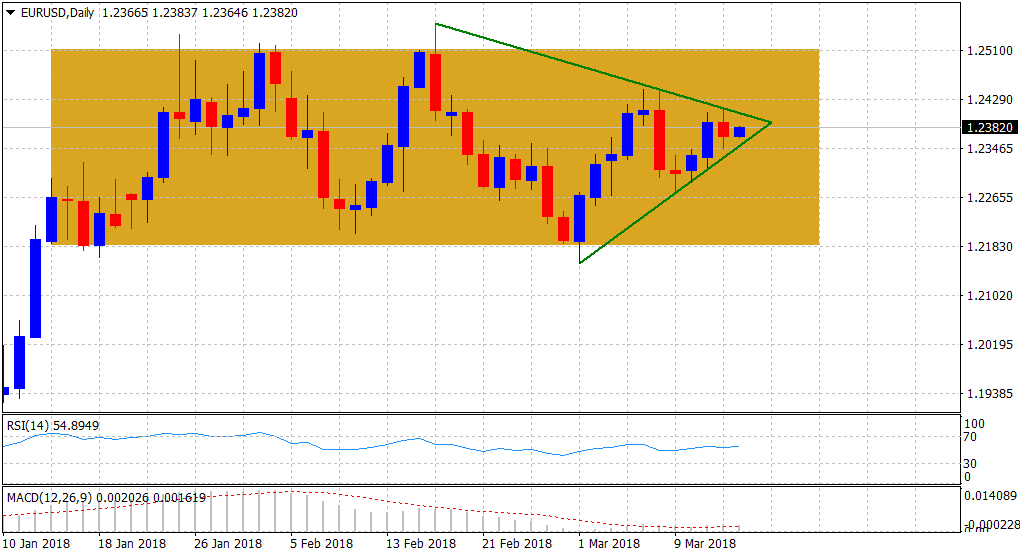Click the 1.19385 price axis label
1020x556 pixels.
pyautogui.click(x=990, y=393)
